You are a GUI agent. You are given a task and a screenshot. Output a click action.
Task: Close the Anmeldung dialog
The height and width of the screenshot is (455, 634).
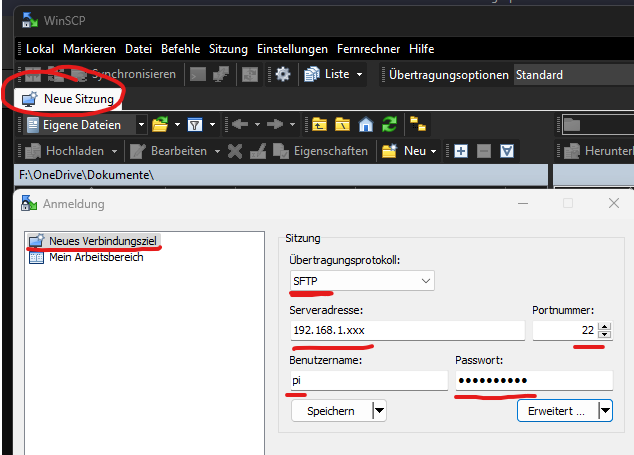614,203
